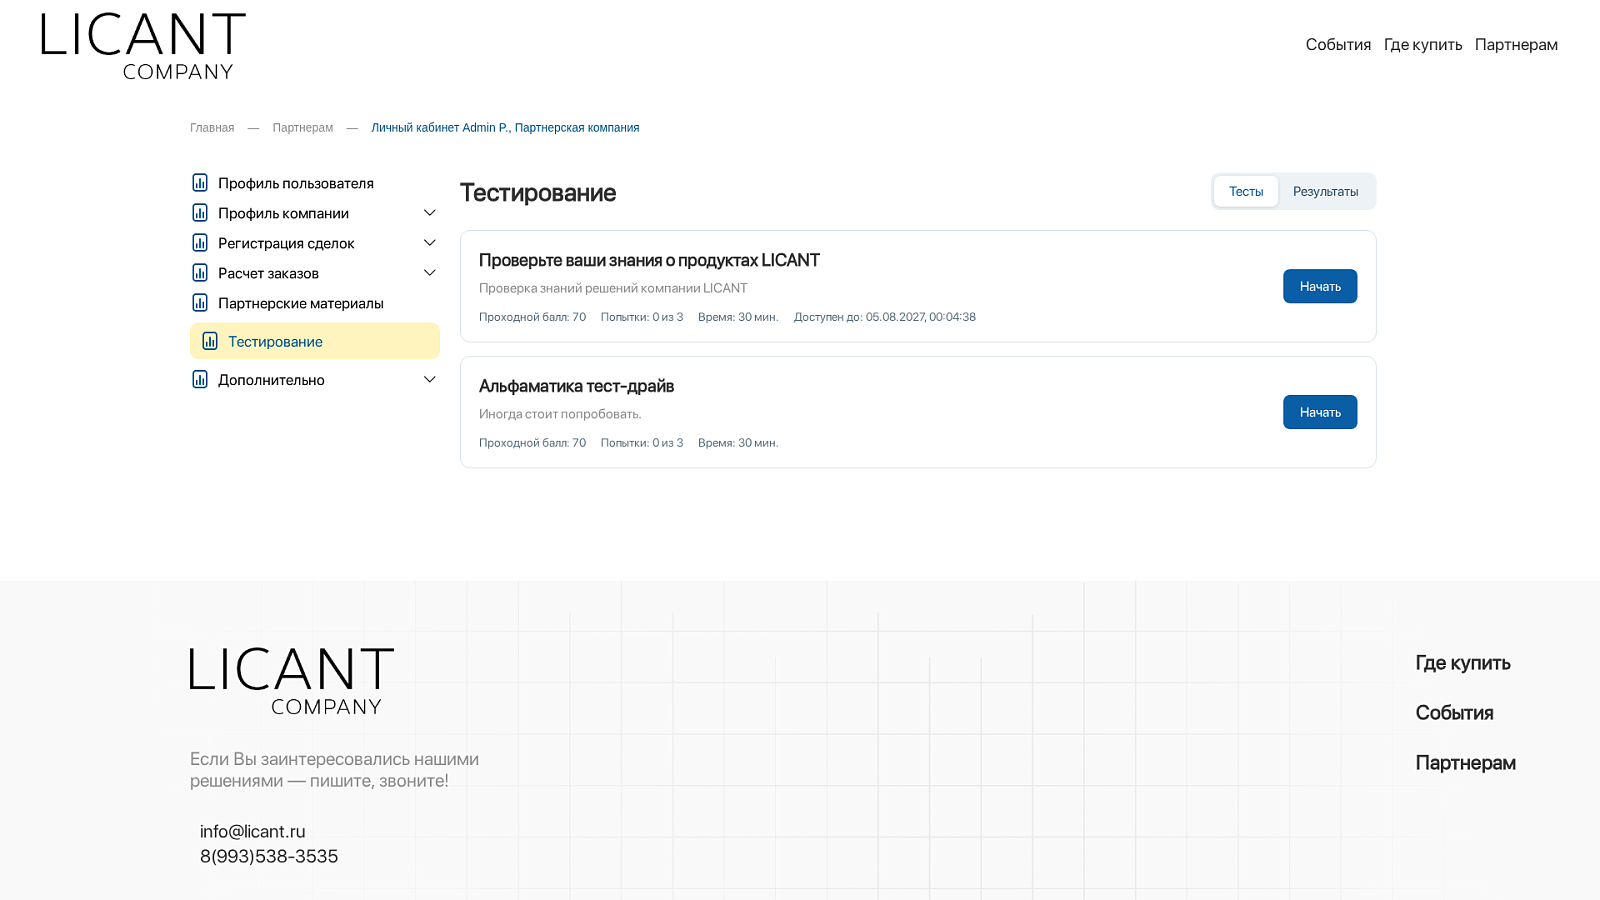Start the Альфаматика тест-драйв test

click(1320, 412)
